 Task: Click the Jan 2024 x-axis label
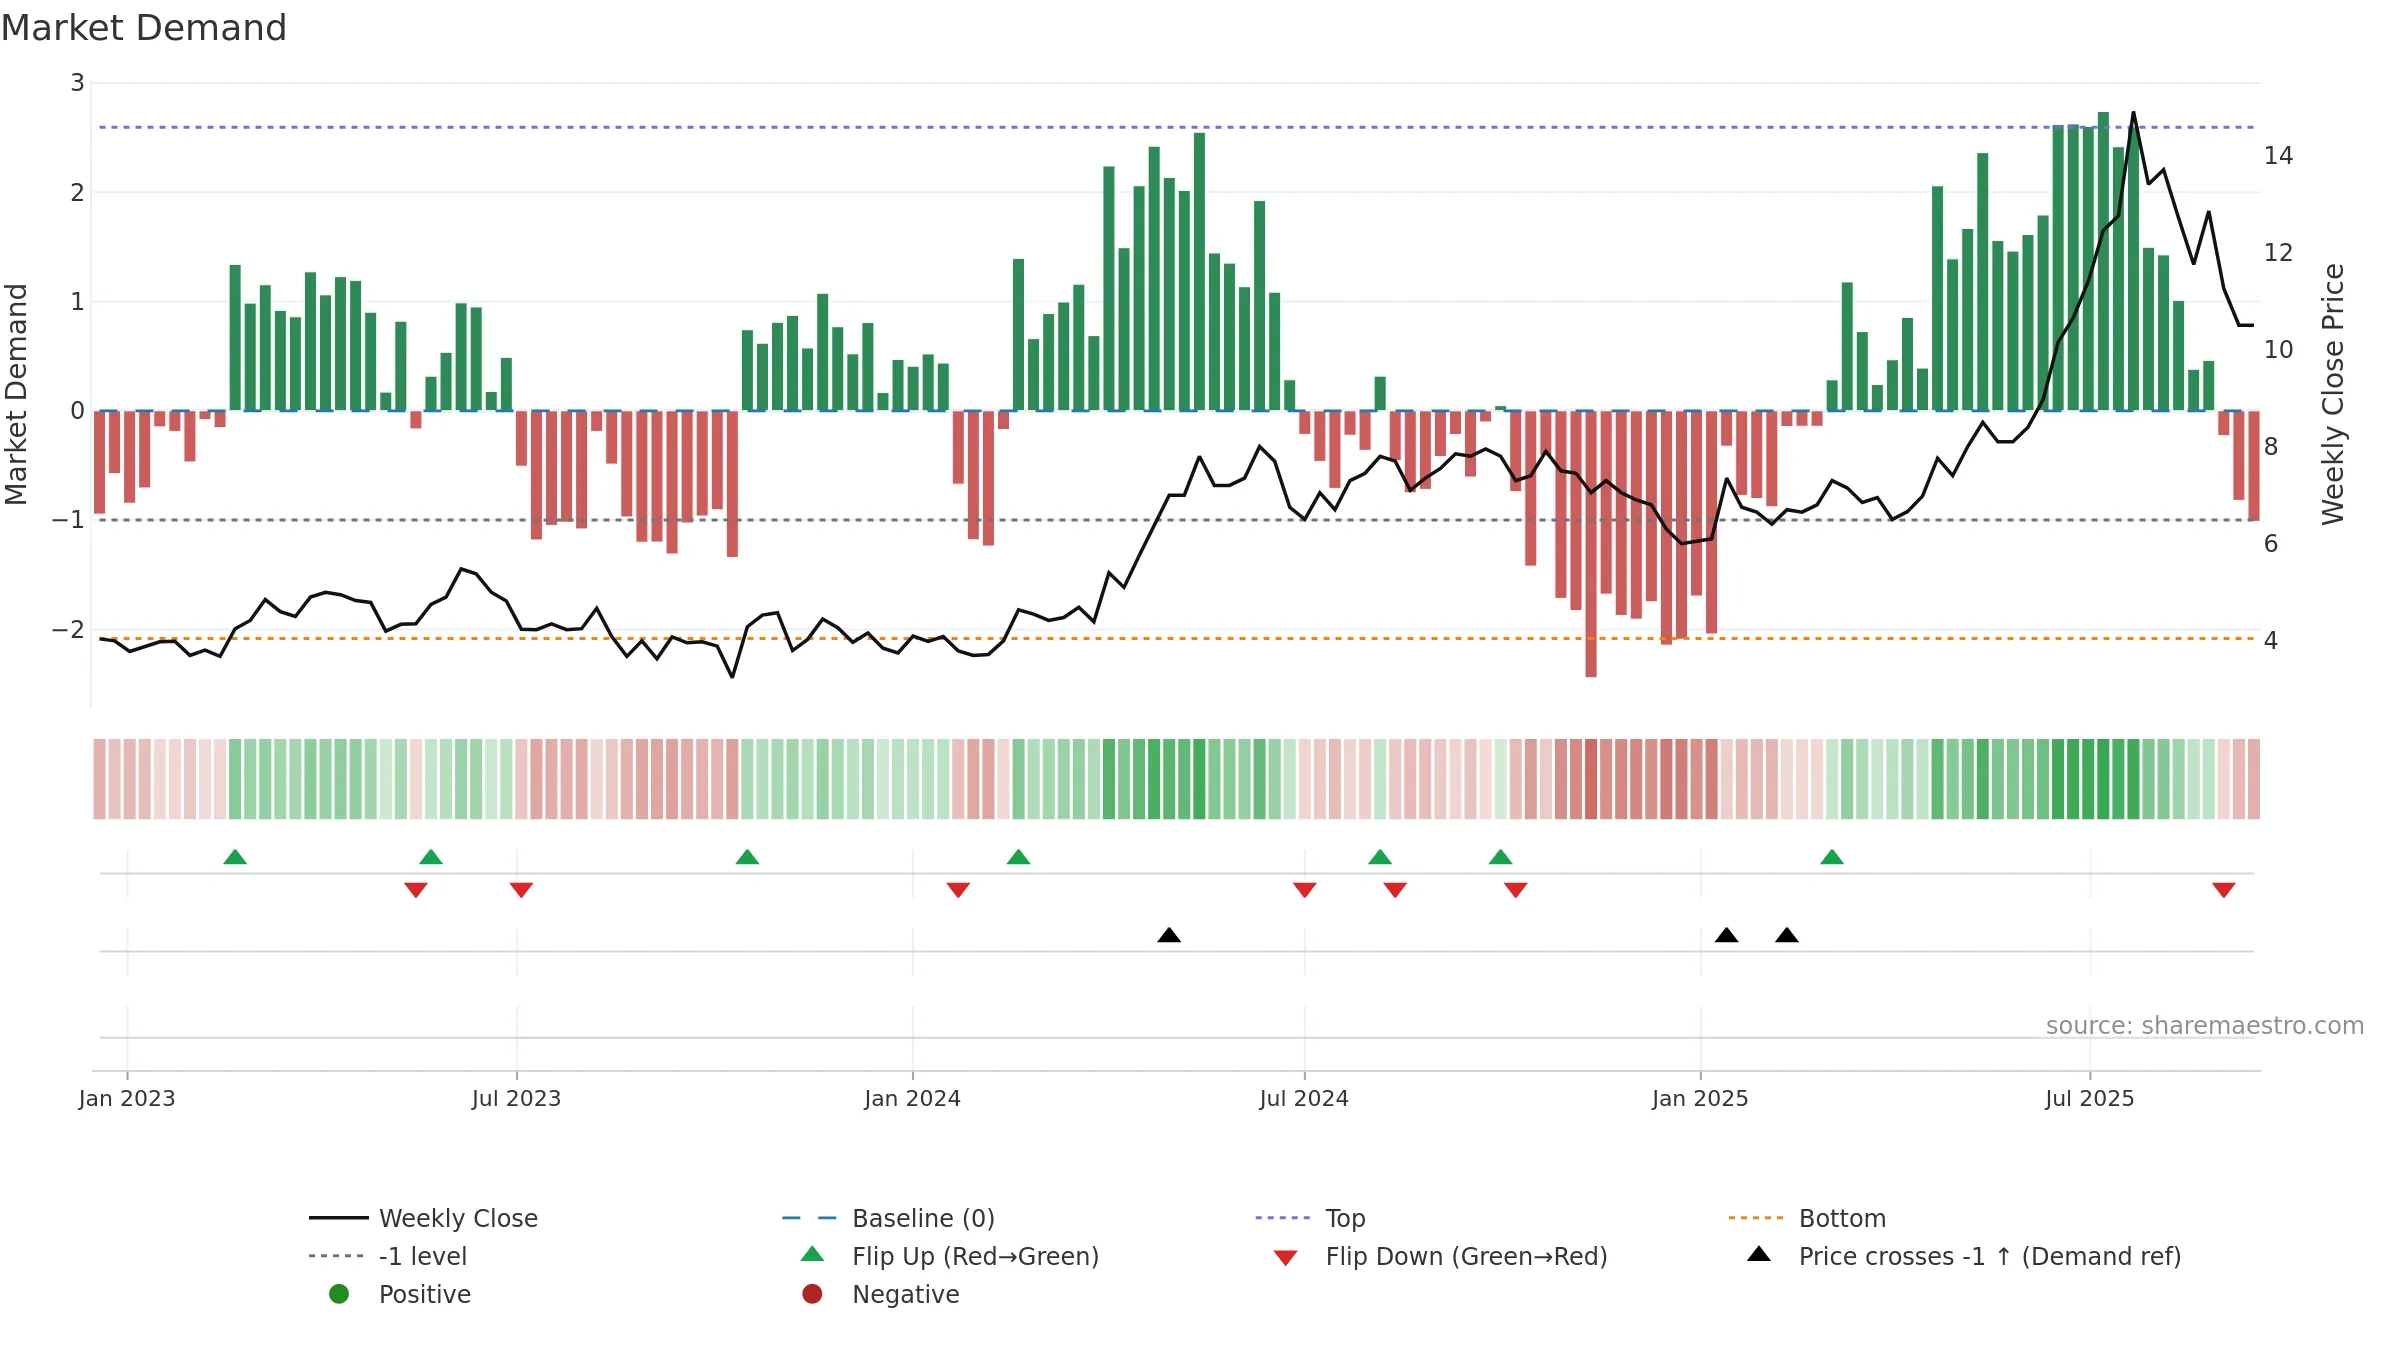coord(912,1098)
